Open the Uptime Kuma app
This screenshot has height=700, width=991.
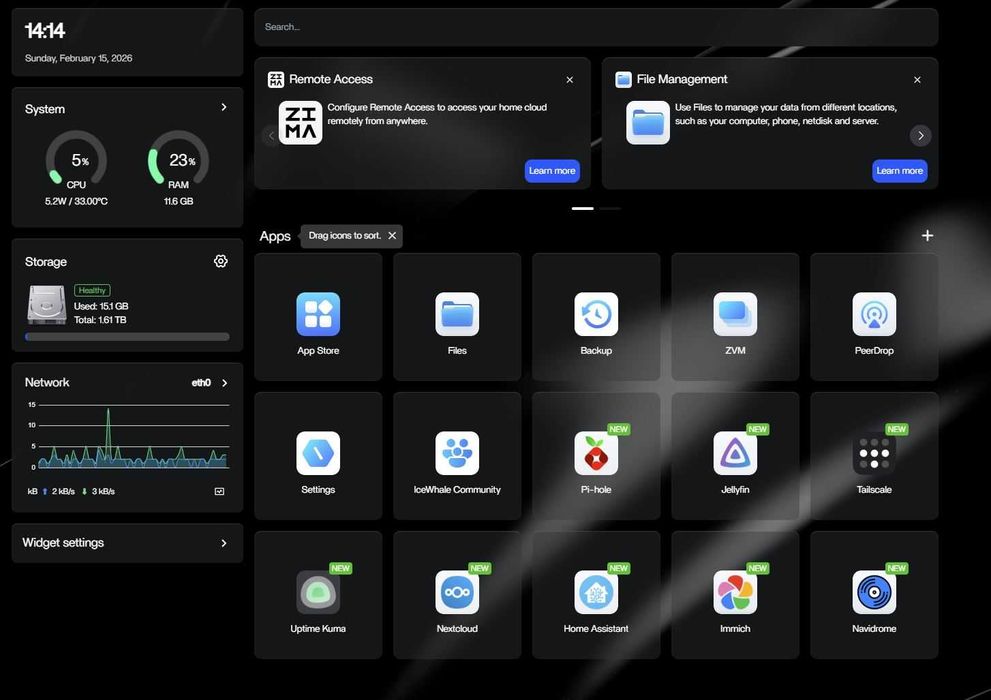(318, 592)
